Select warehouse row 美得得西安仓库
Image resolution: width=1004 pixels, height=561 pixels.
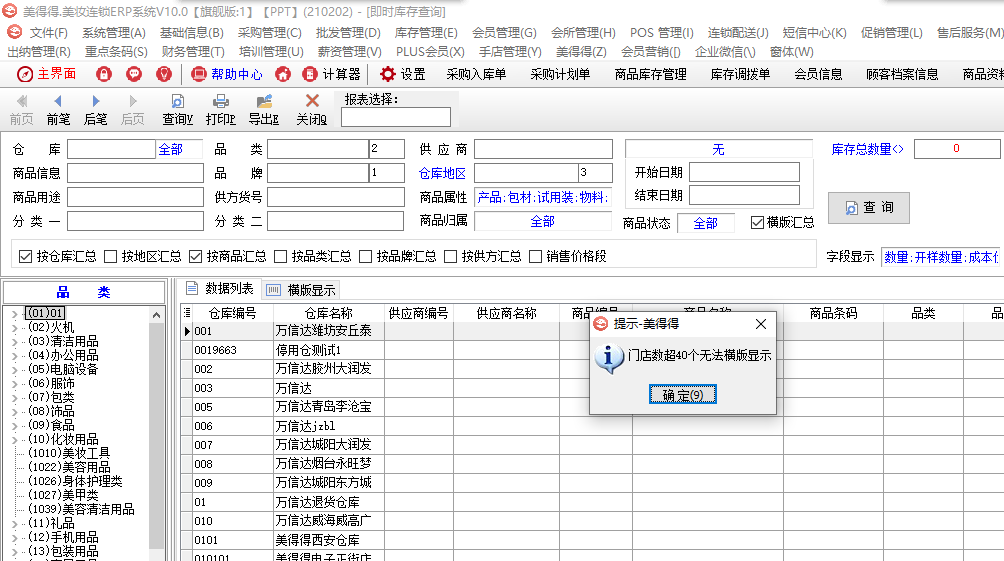point(318,541)
